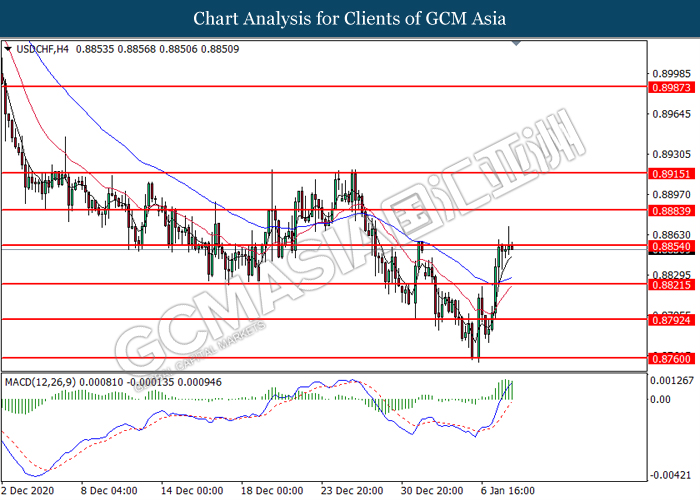This screenshot has height=500, width=700.
Task: Click the chart shift marker triangle at top
Action: [x=517, y=43]
